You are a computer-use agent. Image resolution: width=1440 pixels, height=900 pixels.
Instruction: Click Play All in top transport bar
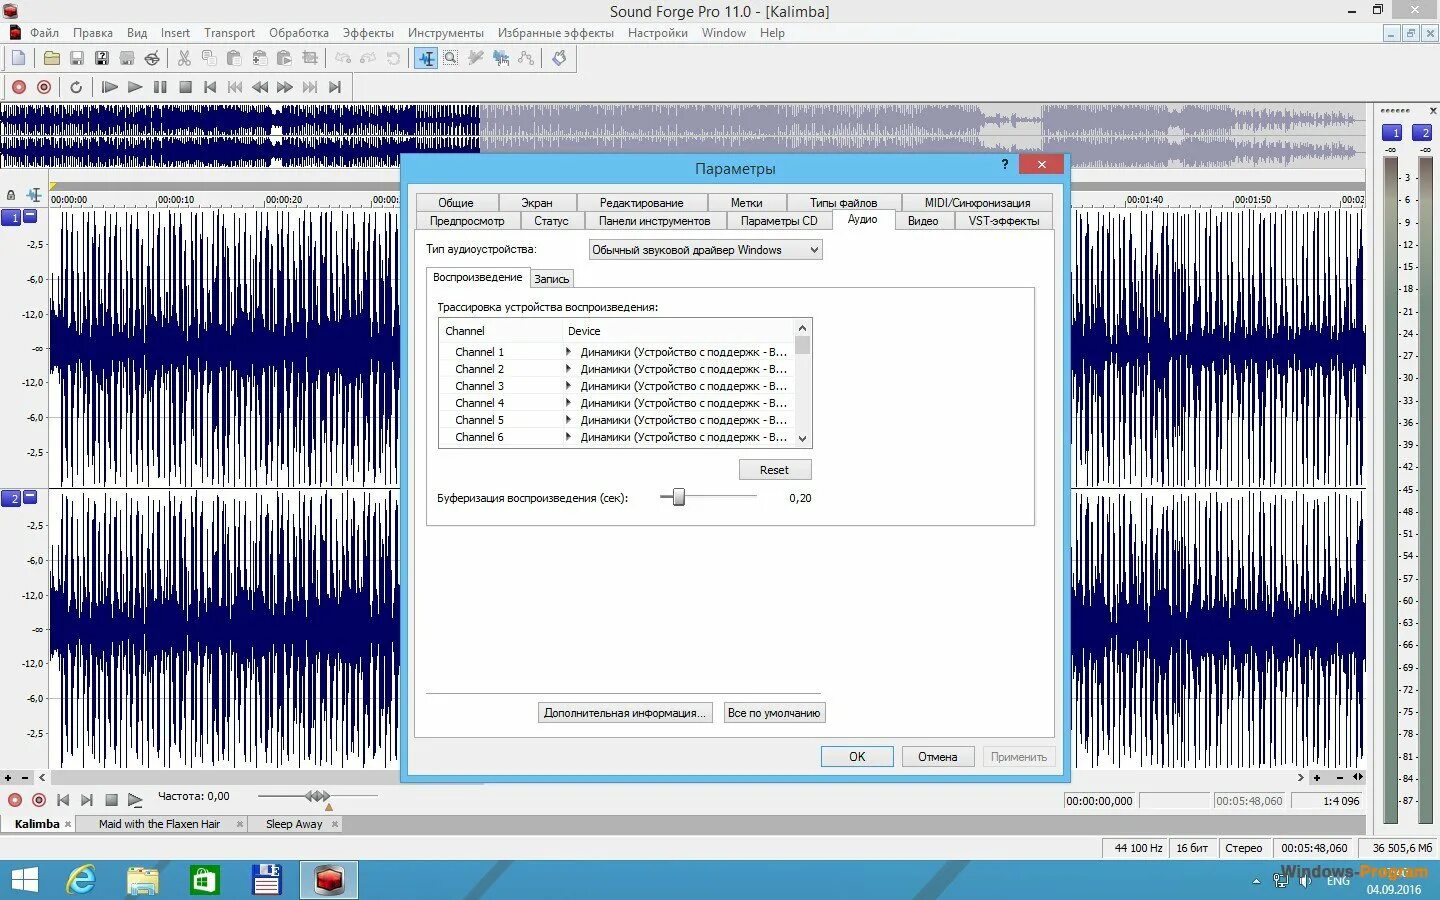click(110, 87)
